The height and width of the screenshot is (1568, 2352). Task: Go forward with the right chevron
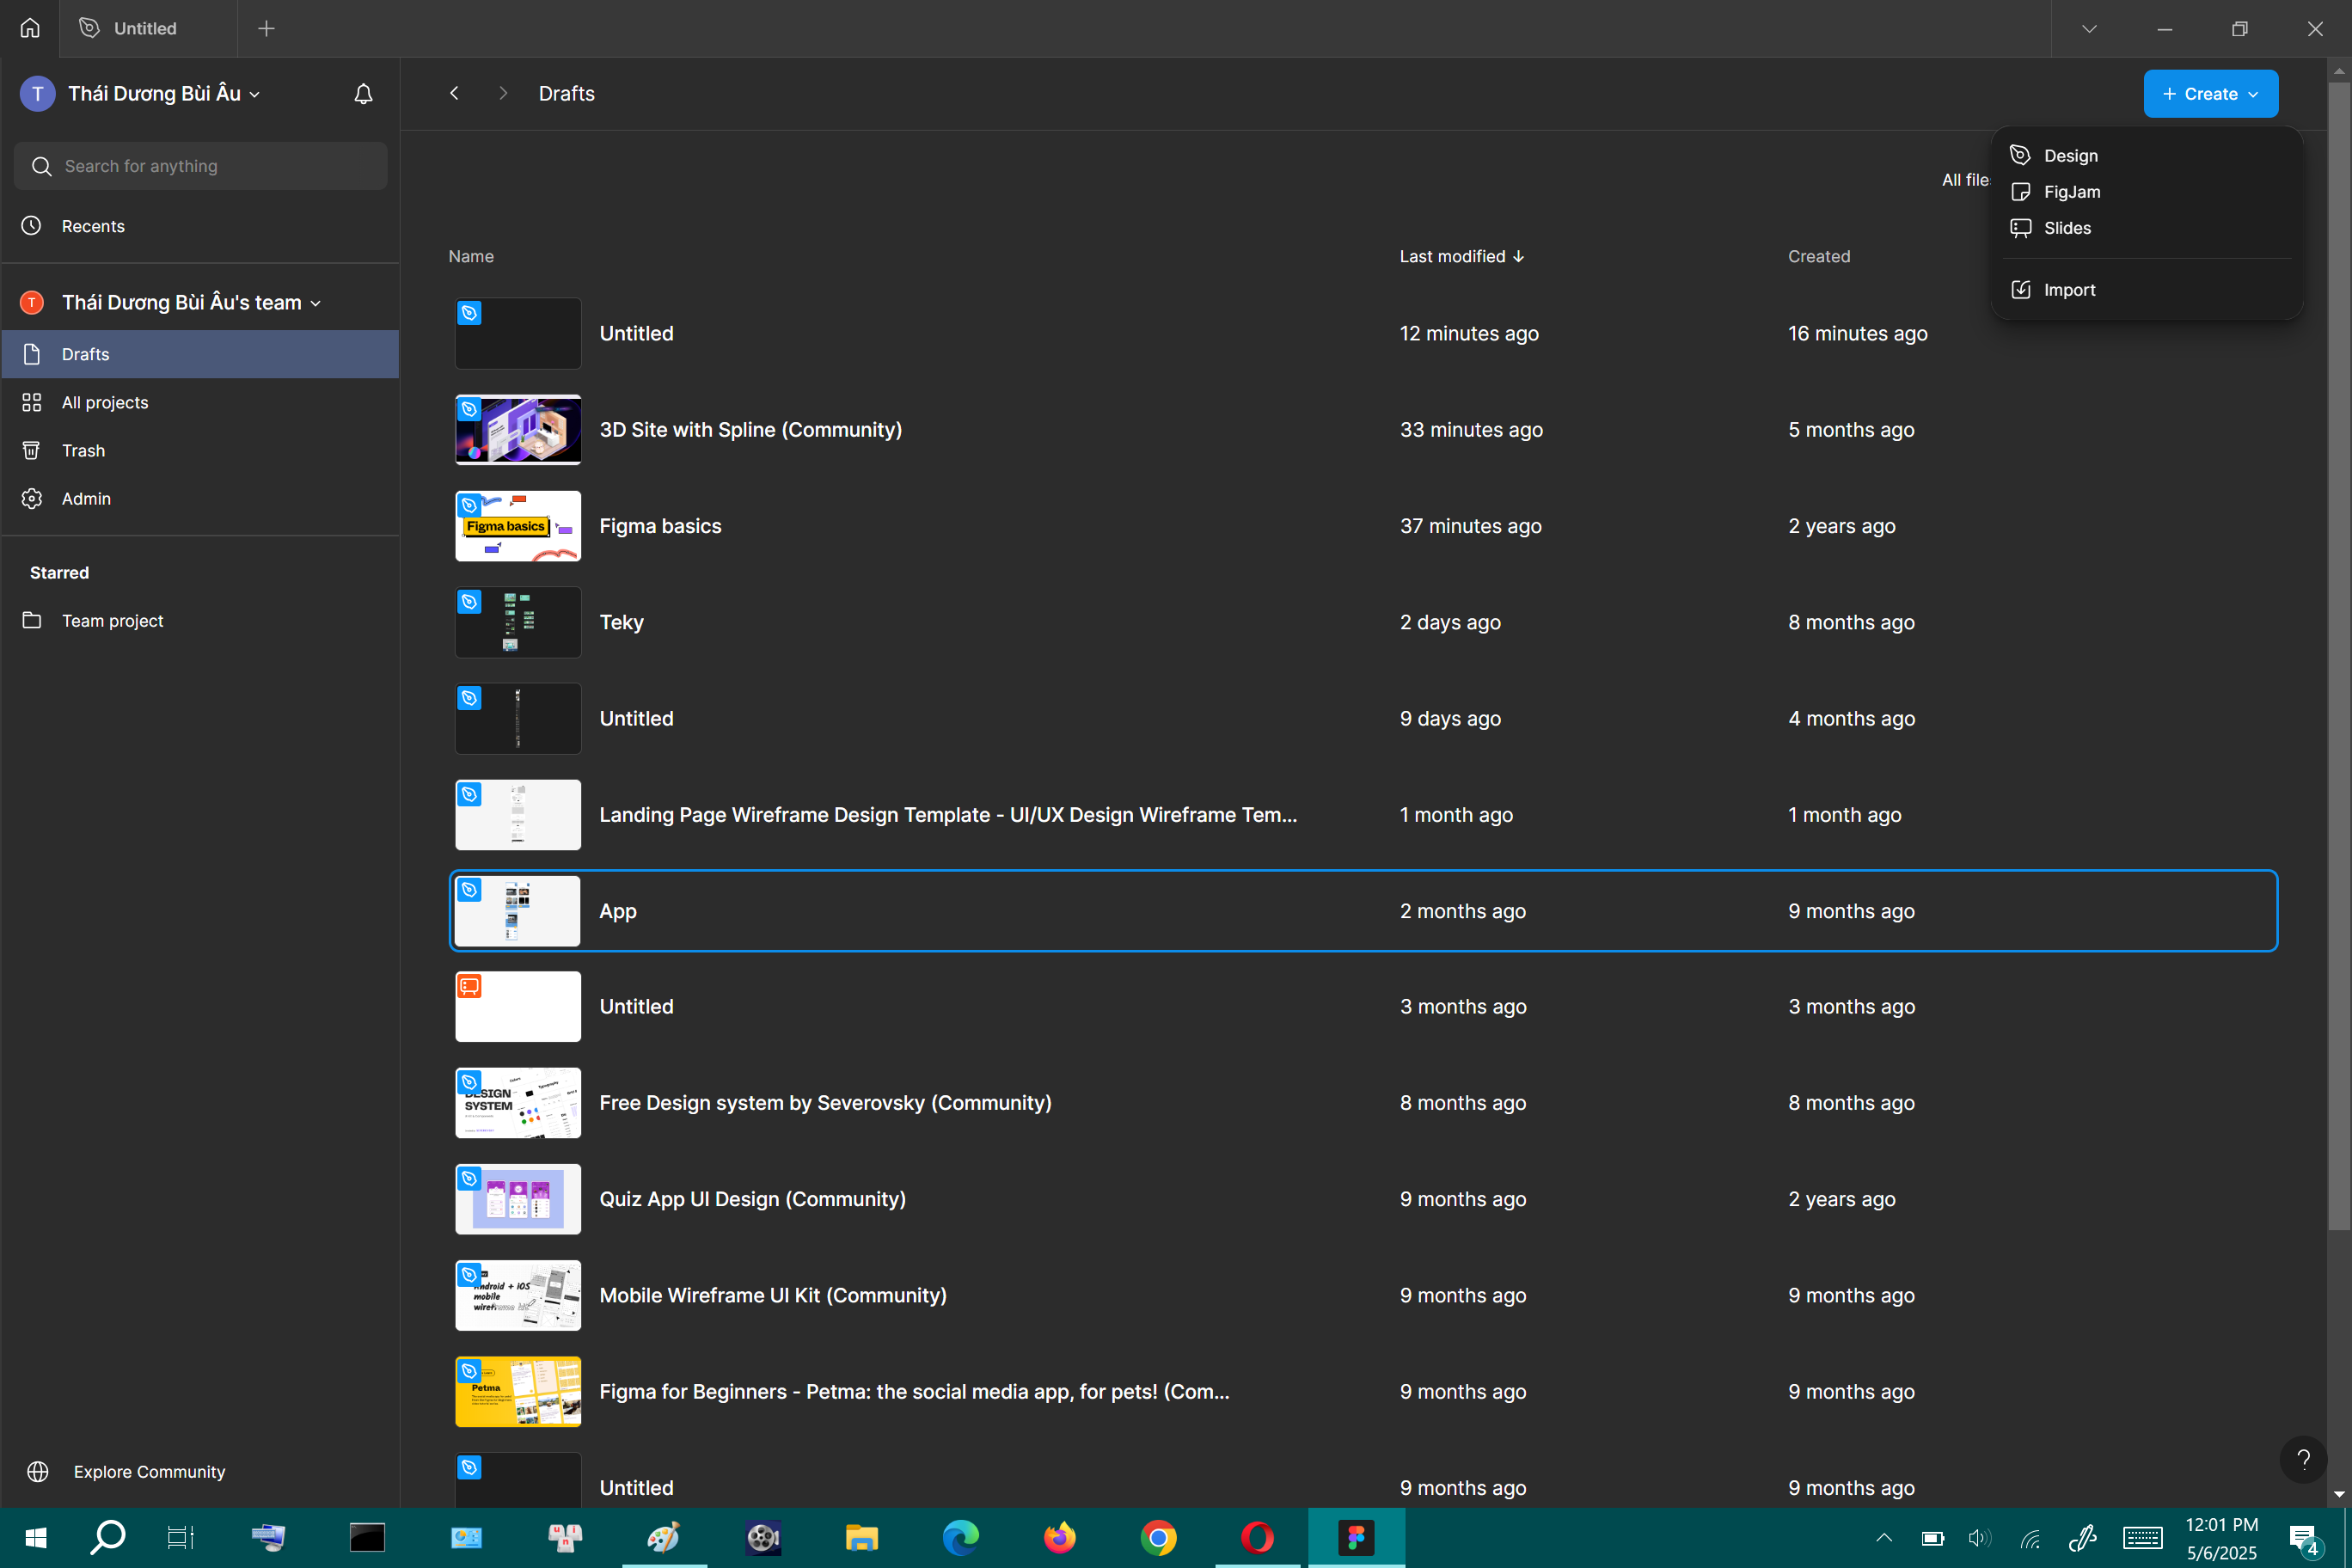click(503, 93)
